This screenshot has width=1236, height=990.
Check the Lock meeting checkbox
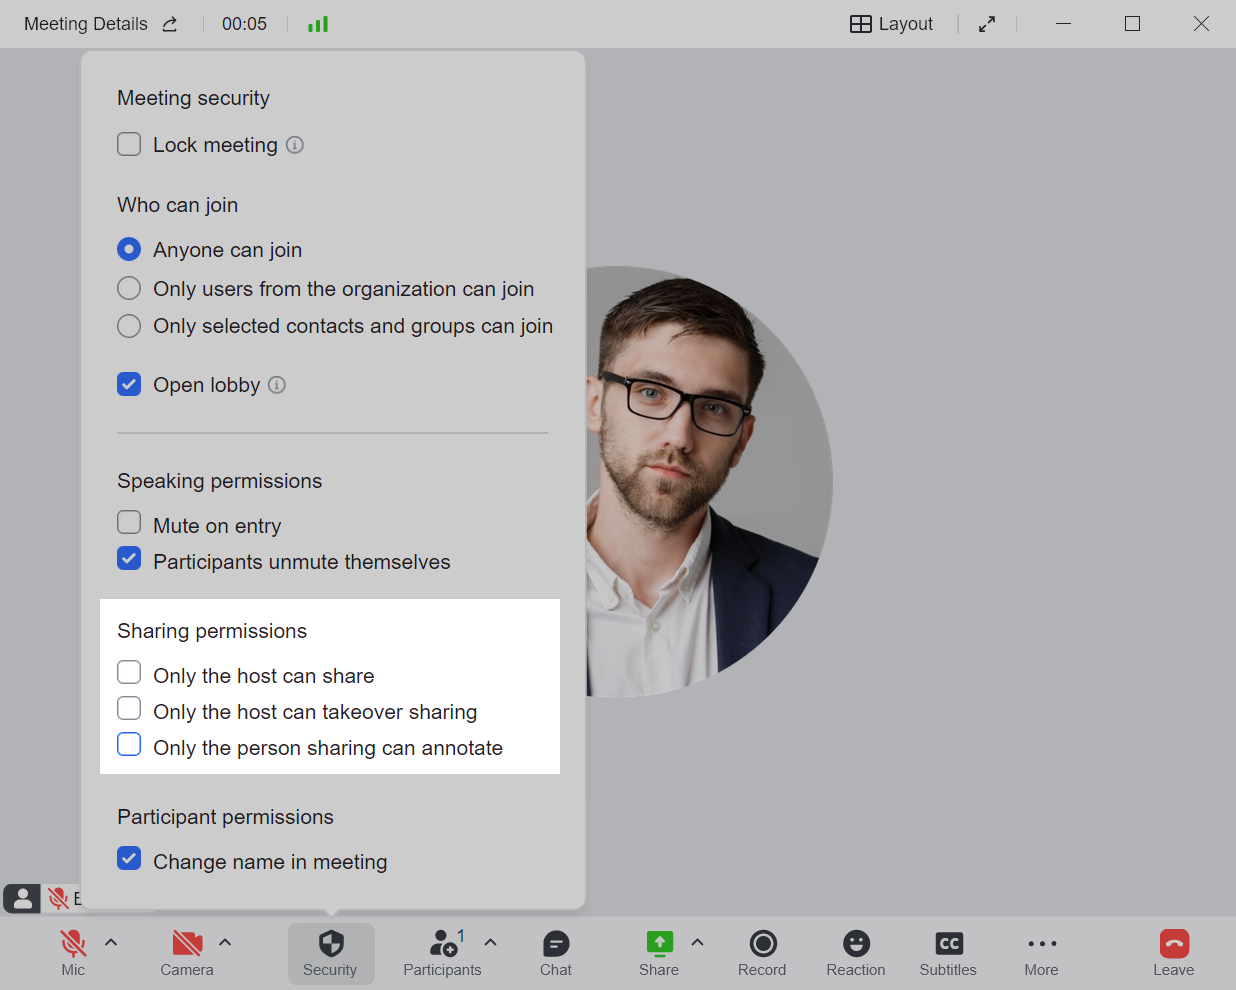click(x=129, y=144)
